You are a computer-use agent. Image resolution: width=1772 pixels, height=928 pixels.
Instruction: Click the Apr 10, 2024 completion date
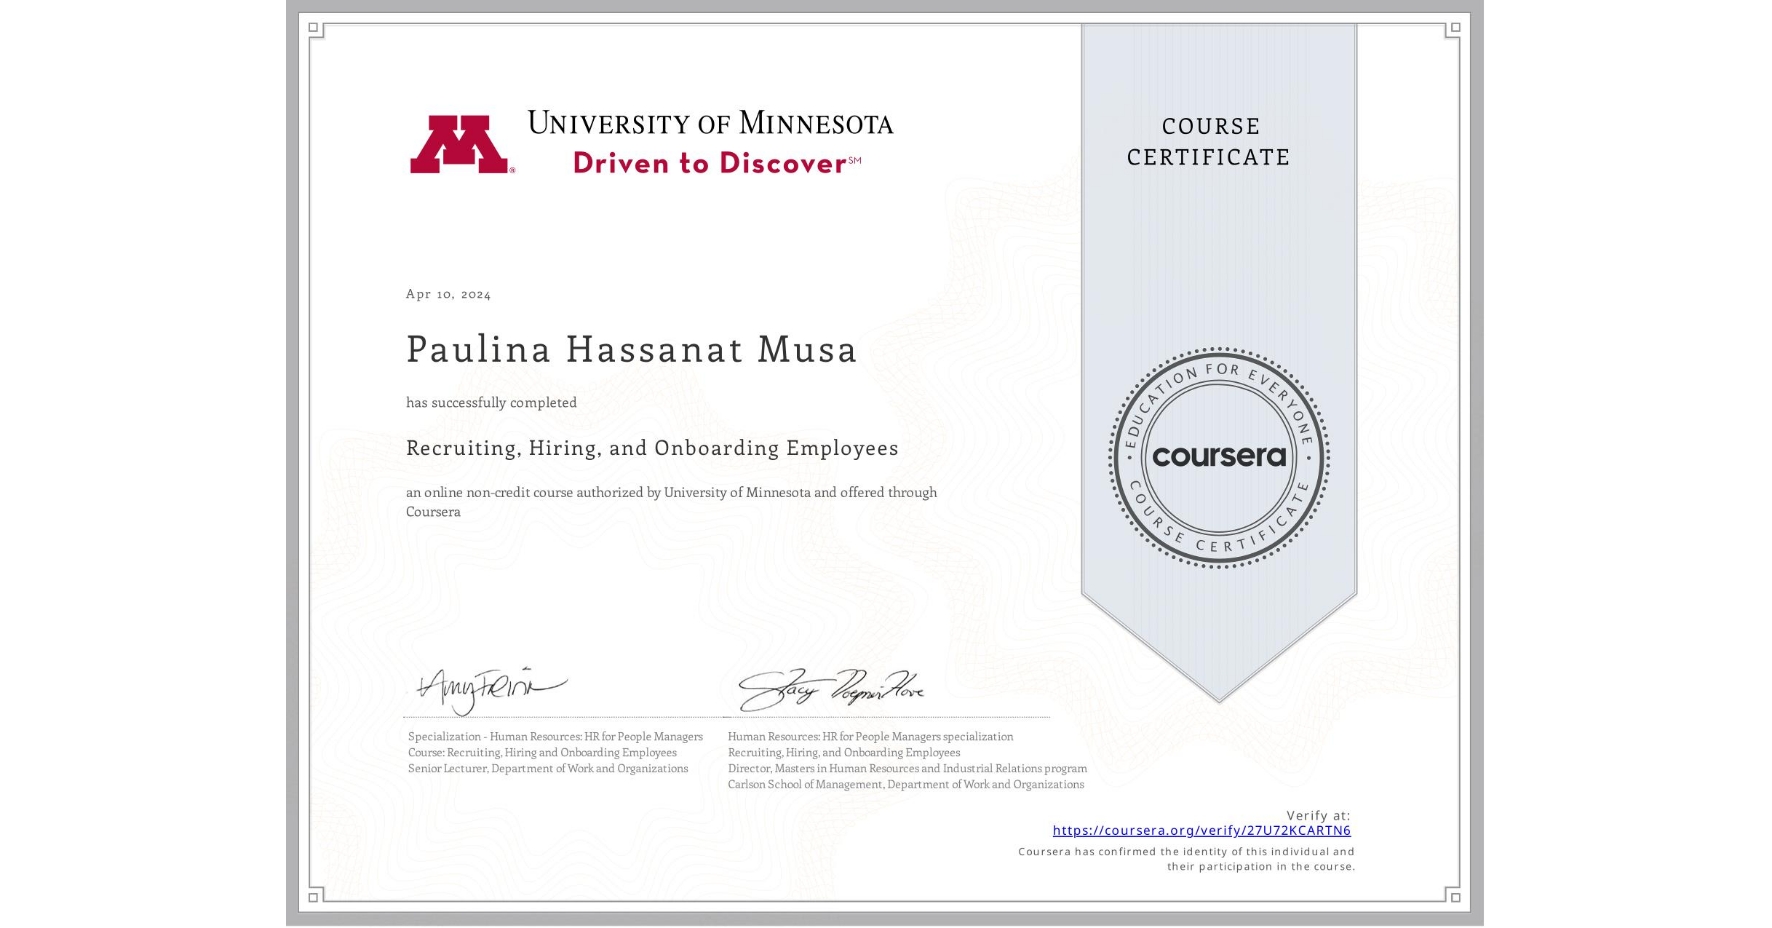(x=447, y=294)
